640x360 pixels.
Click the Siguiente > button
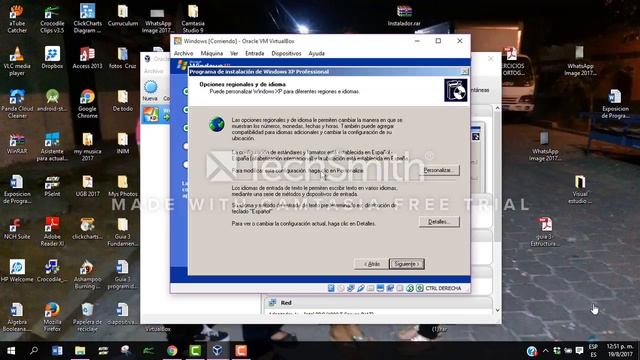point(407,264)
